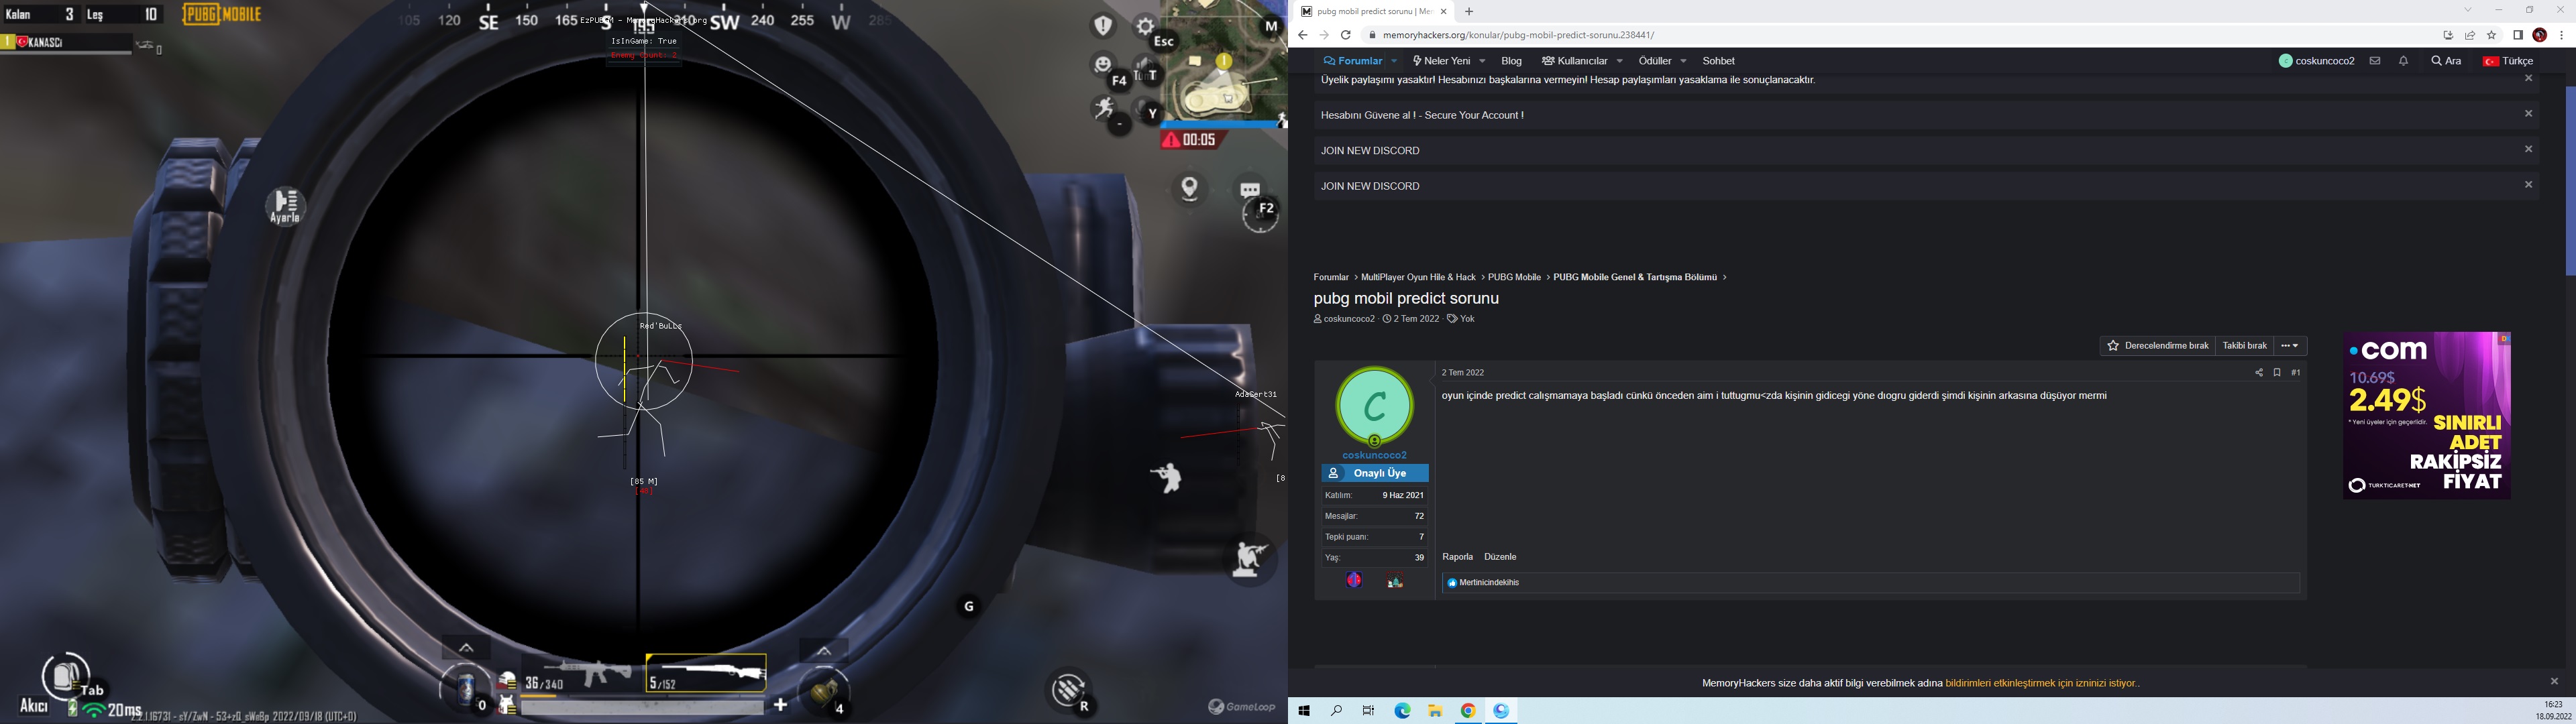Dismiss the first JOIN NEW DISCORD notice

[2528, 150]
